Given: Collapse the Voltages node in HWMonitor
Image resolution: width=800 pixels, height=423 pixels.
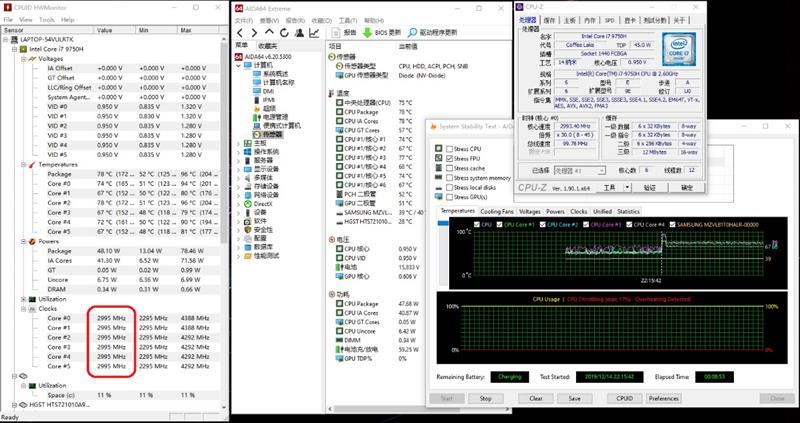Looking at the screenshot, I should (23, 59).
